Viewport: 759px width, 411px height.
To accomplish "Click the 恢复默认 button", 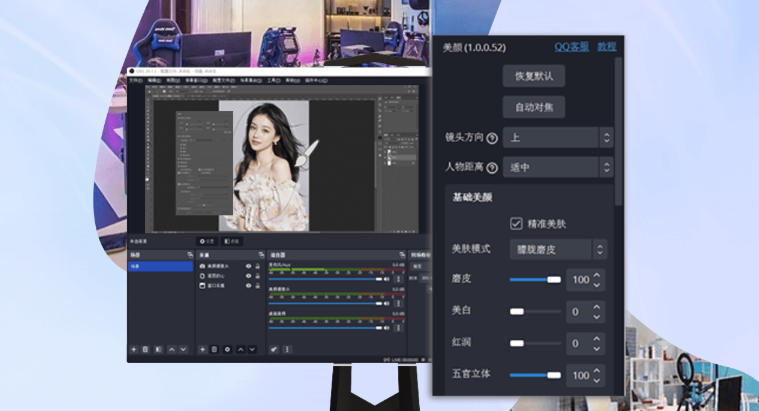I will coord(533,76).
